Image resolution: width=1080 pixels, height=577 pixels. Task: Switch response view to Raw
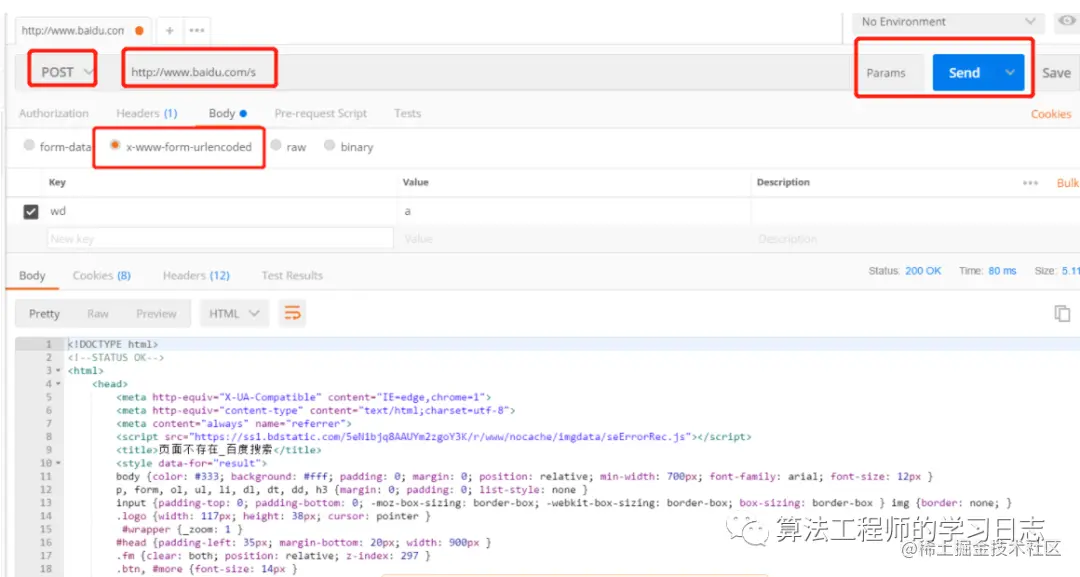pyautogui.click(x=98, y=313)
